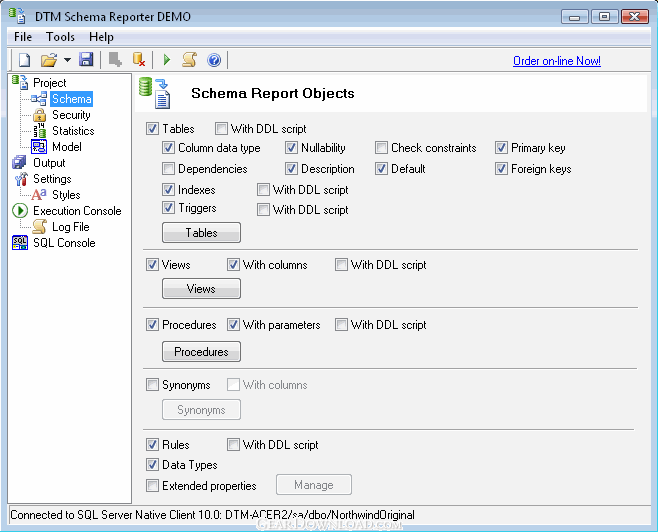Click the Security padlock icon
This screenshot has width=658, height=532.
[x=39, y=115]
